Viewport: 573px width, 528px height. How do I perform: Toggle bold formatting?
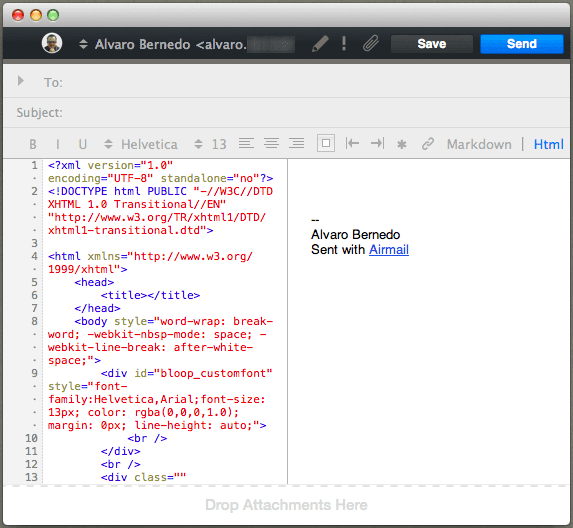tap(33, 144)
